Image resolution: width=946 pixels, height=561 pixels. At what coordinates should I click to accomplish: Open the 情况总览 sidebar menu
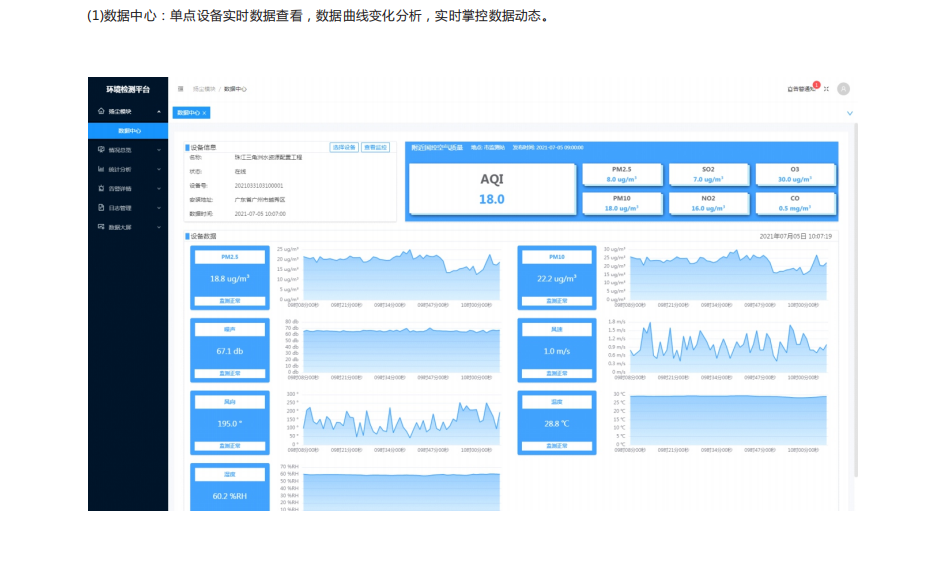tap(128, 150)
